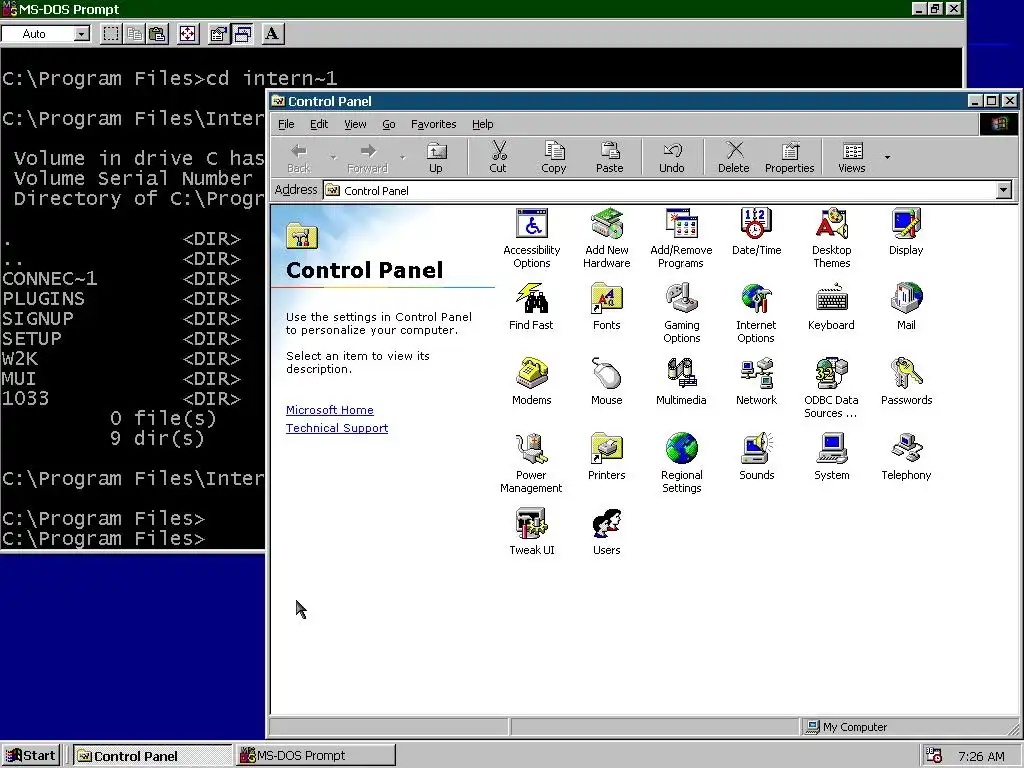Open the File menu
The height and width of the screenshot is (768, 1024).
(x=286, y=124)
